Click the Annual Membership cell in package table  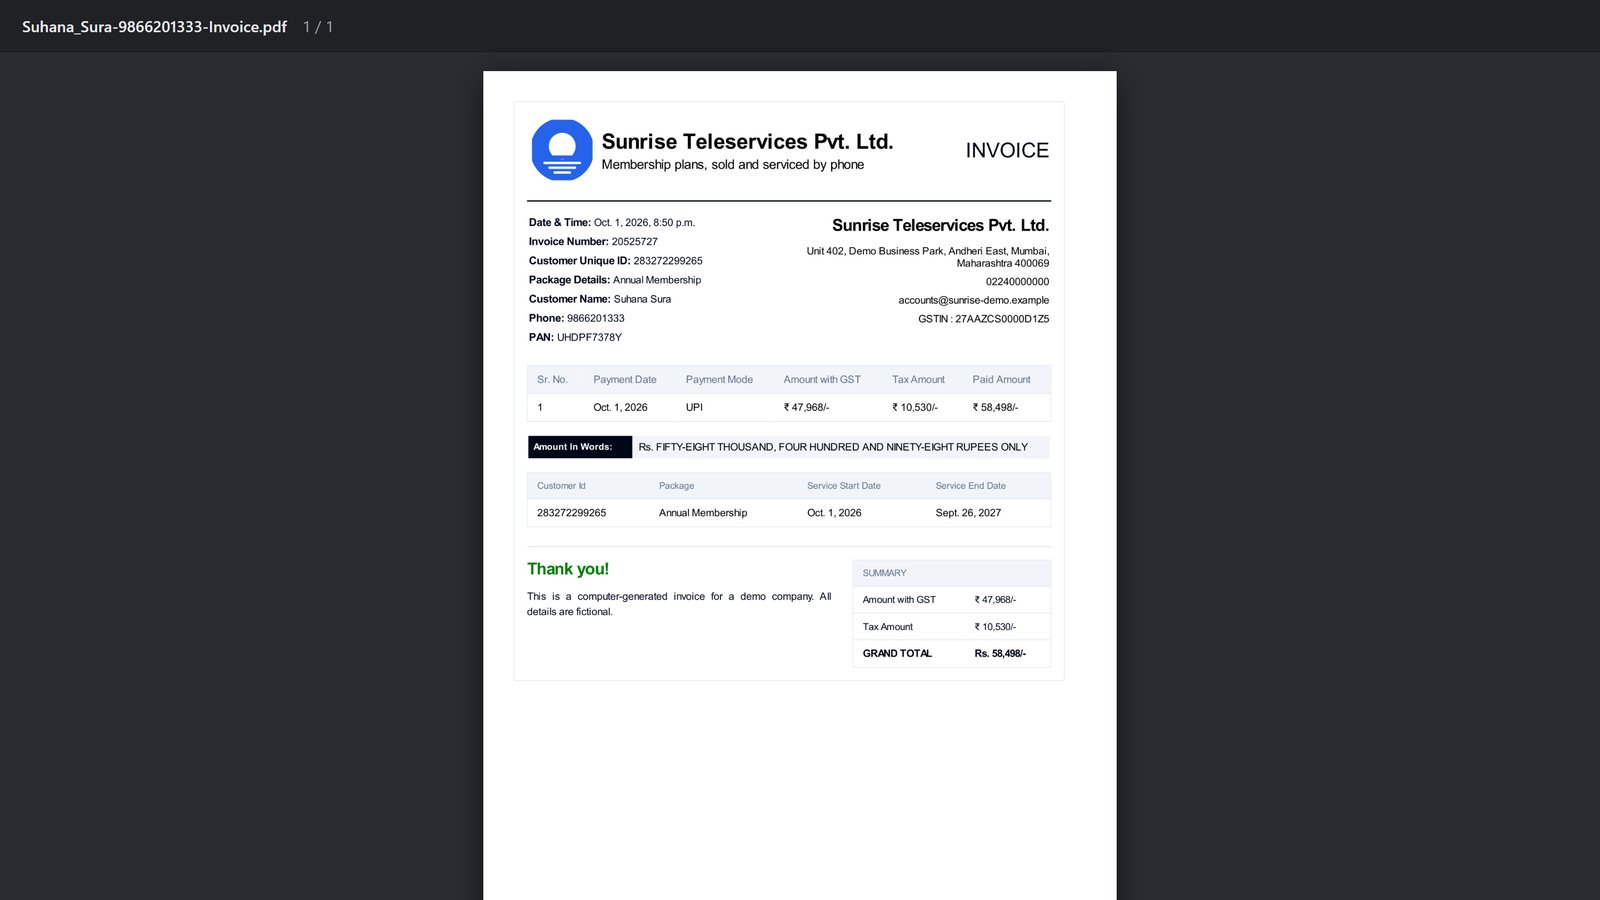coord(703,513)
